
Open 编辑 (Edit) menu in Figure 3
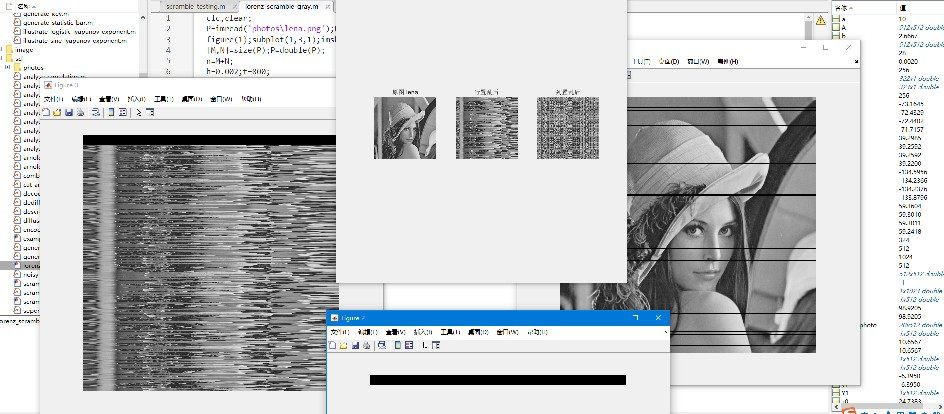81,99
